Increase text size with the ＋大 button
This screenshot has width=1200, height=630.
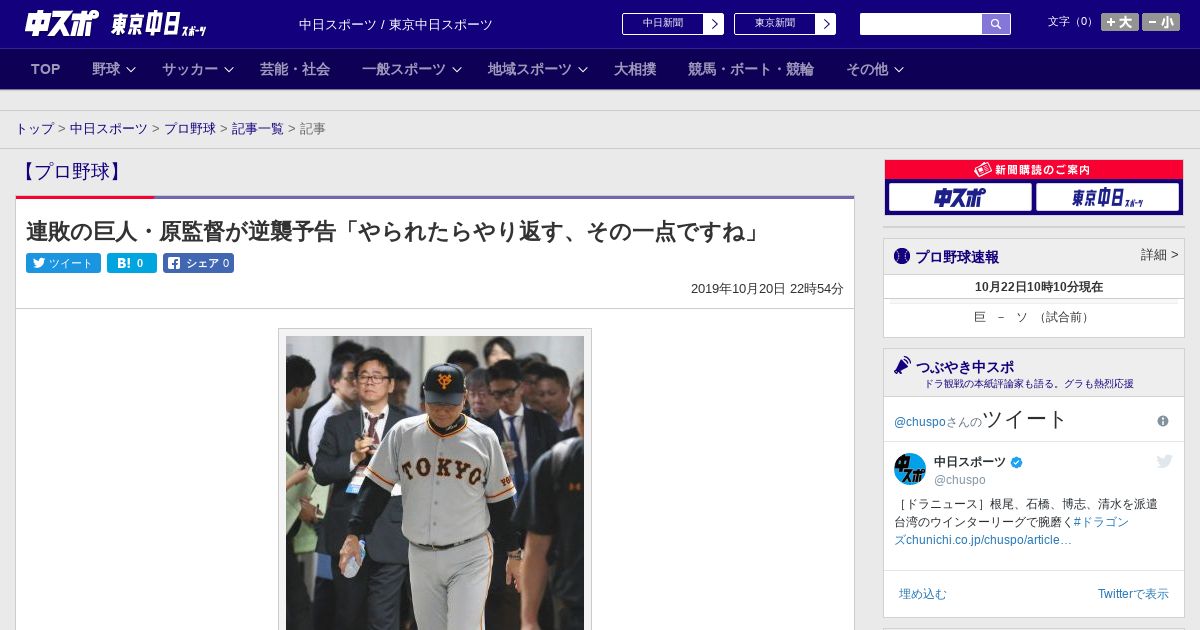(1119, 22)
